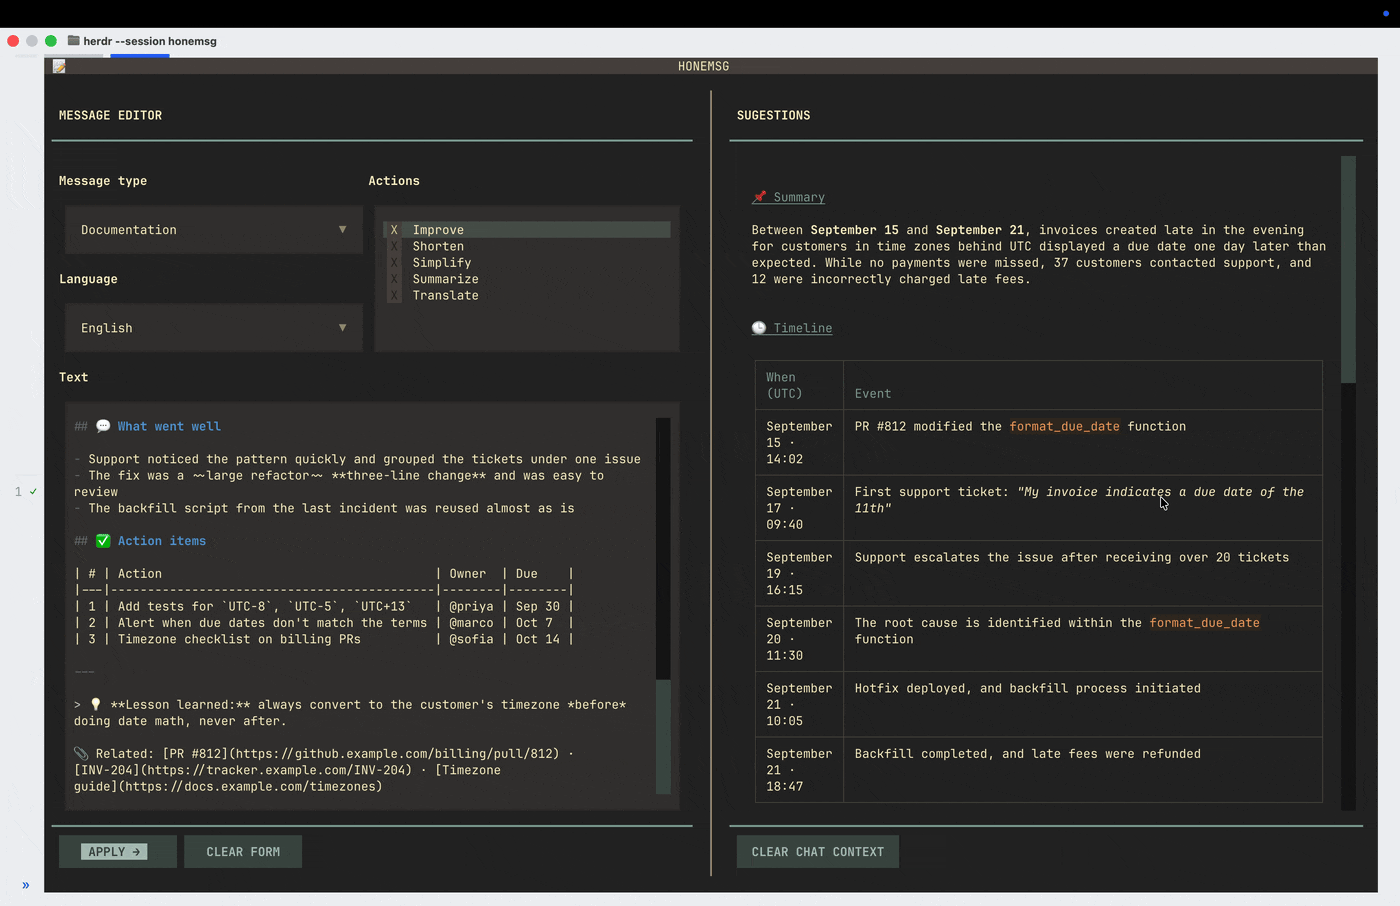Viewport: 1400px width, 906px height.
Task: Click the 'Timezone checklist on billing PRs' row text
Action: coord(239,639)
